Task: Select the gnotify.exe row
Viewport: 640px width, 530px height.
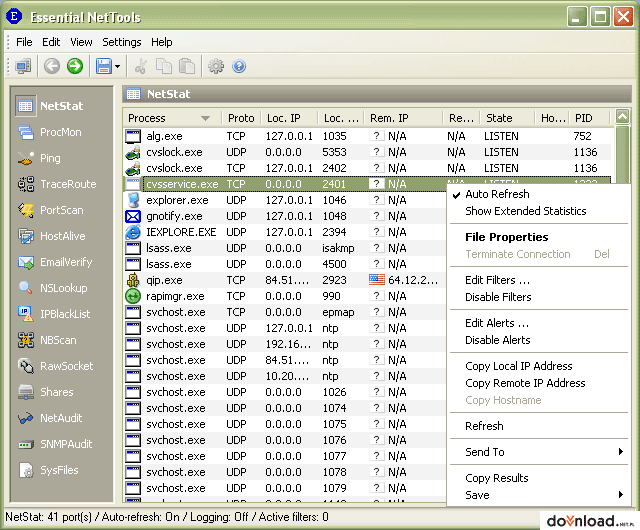Action: [x=284, y=216]
